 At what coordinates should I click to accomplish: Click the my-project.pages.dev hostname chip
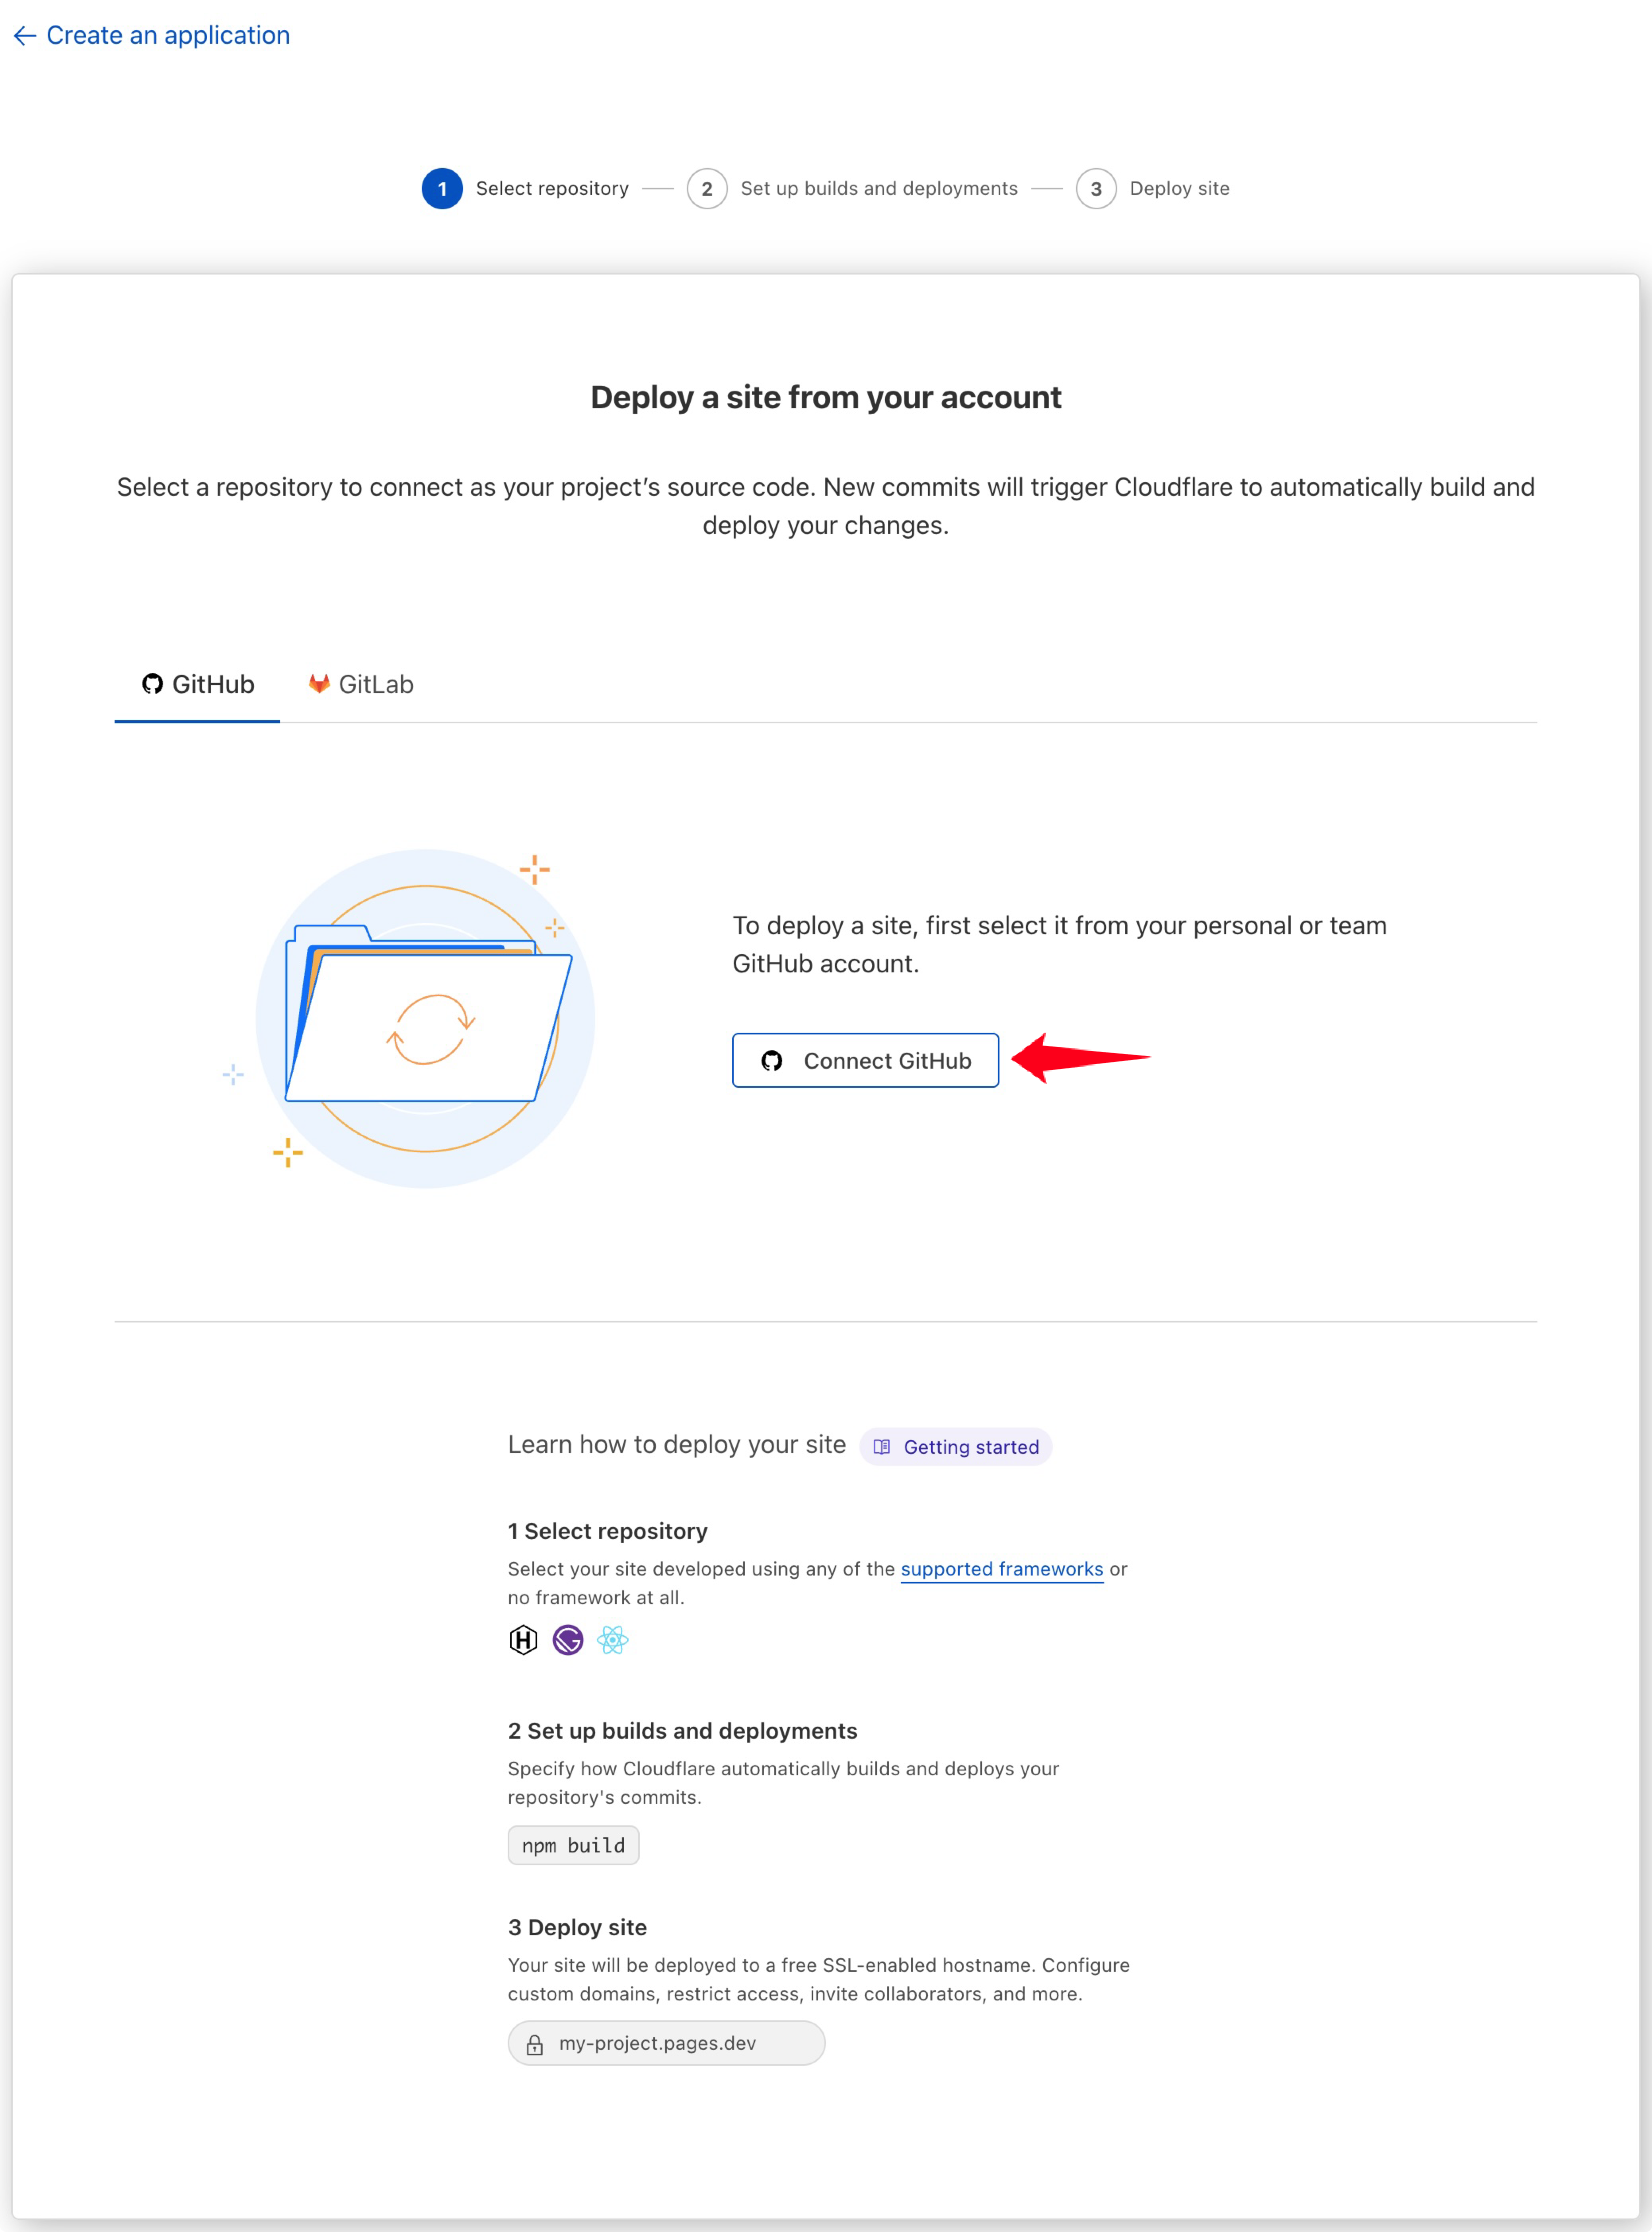666,2043
